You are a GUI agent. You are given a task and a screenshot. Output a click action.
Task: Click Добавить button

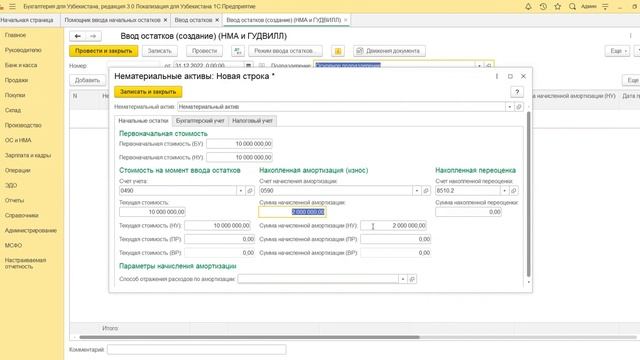87,80
